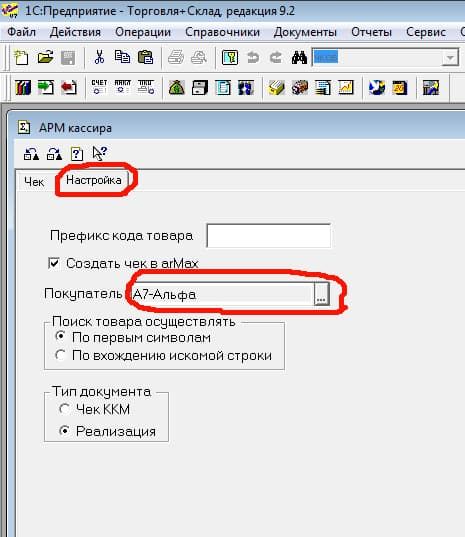
Task: Select the Чек ККМ radio button
Action: tap(64, 409)
